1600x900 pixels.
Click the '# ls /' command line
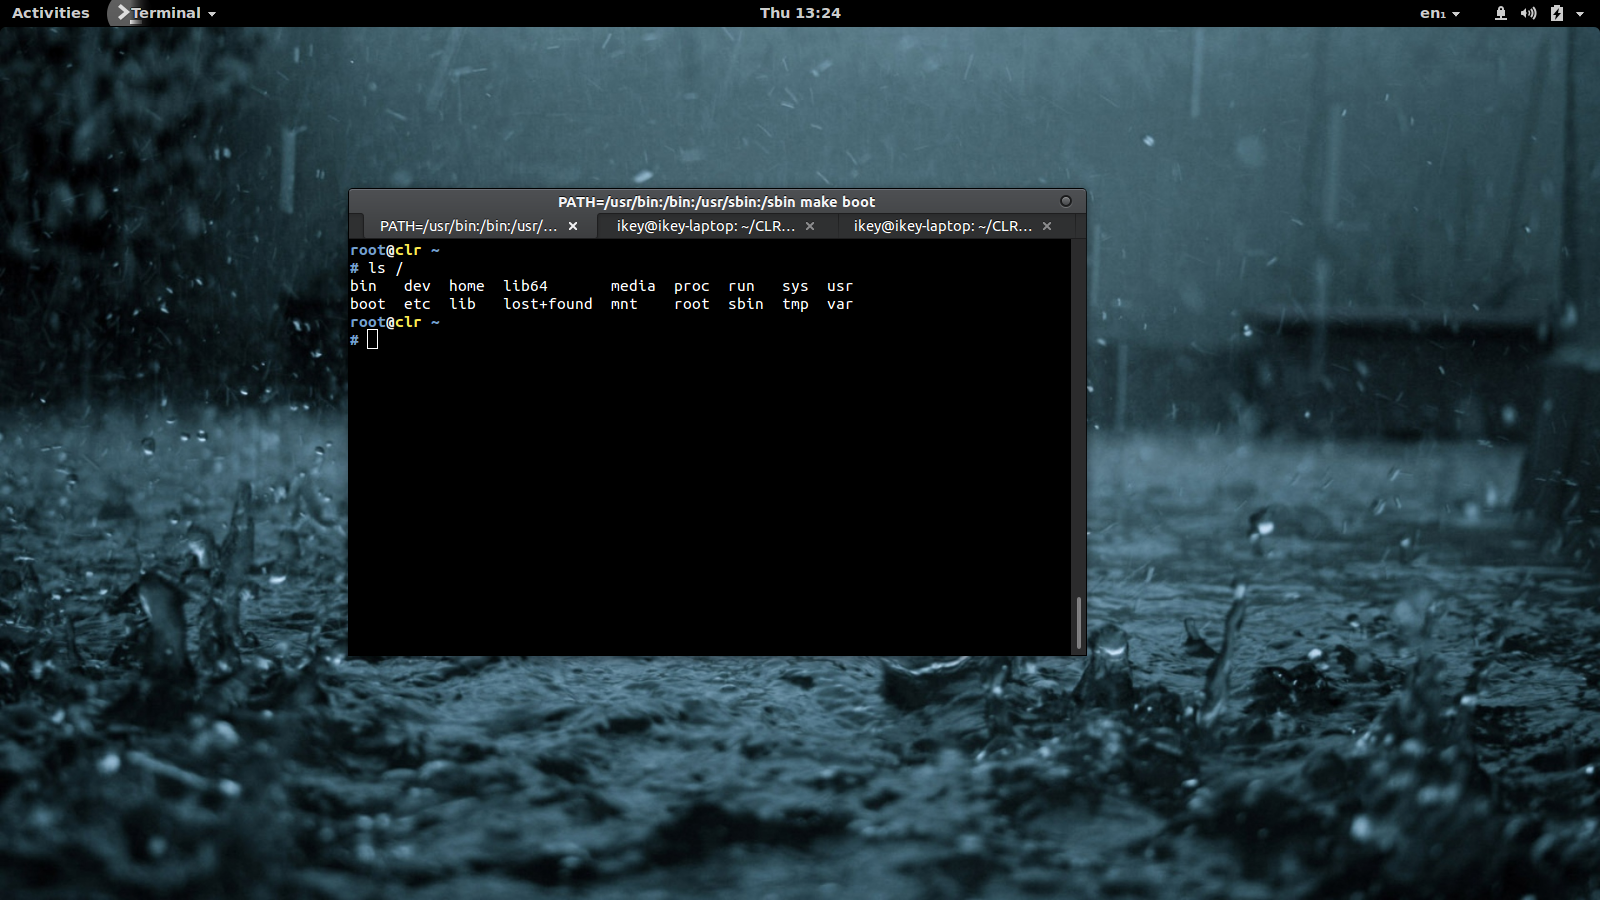(x=377, y=268)
